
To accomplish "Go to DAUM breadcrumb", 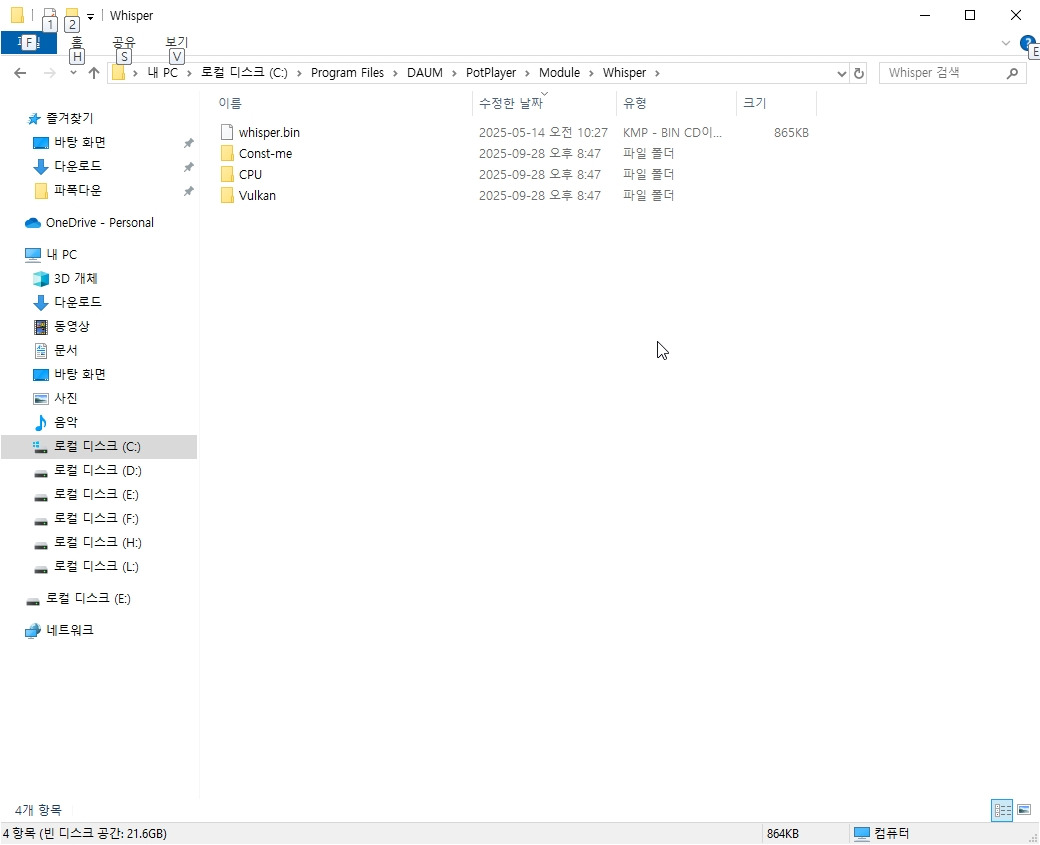I will [424, 73].
